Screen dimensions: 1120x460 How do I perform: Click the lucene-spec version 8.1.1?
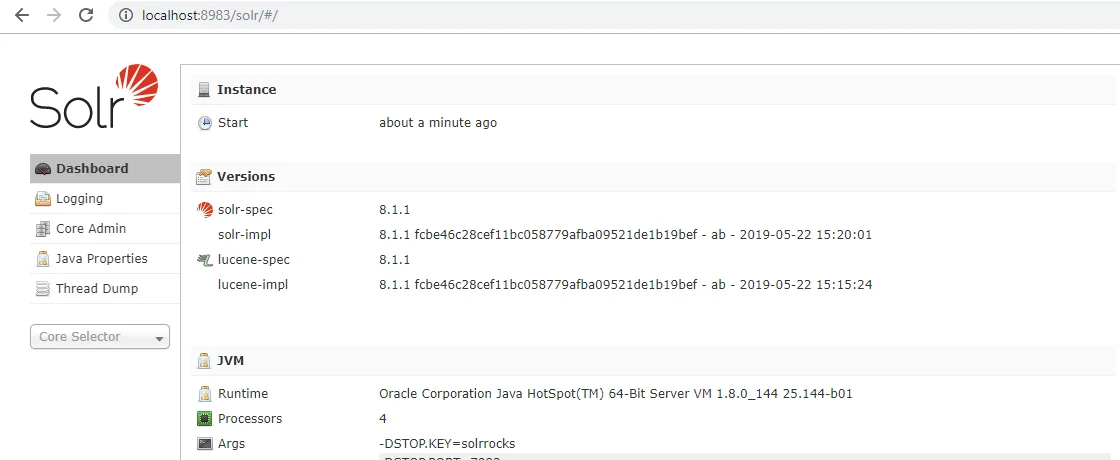coord(394,259)
